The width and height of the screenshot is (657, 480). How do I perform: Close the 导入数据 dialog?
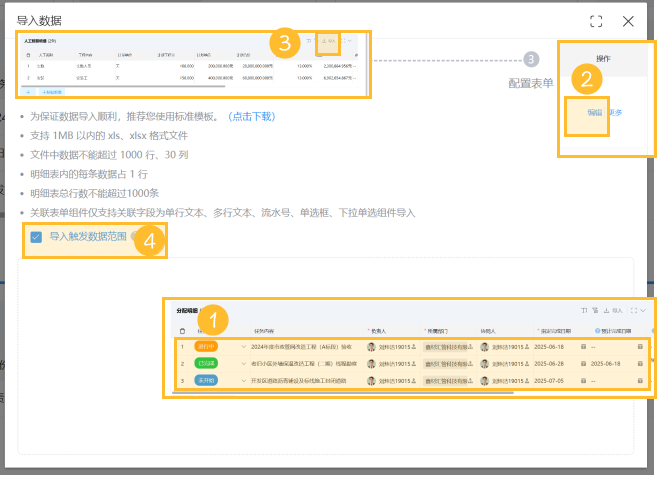[628, 21]
